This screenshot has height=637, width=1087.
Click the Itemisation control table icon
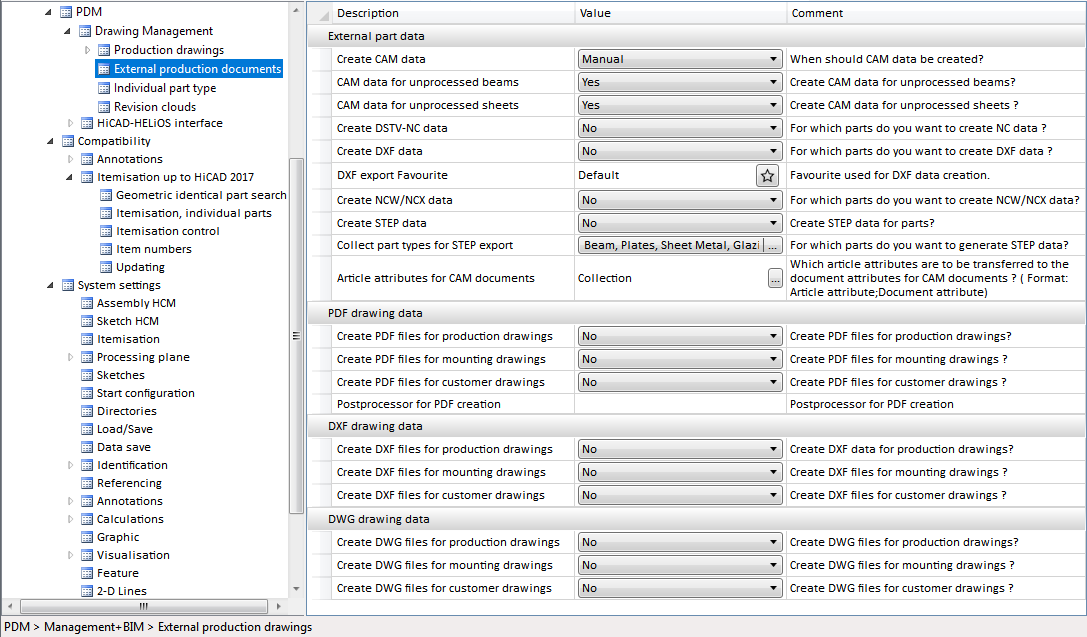[x=106, y=231]
